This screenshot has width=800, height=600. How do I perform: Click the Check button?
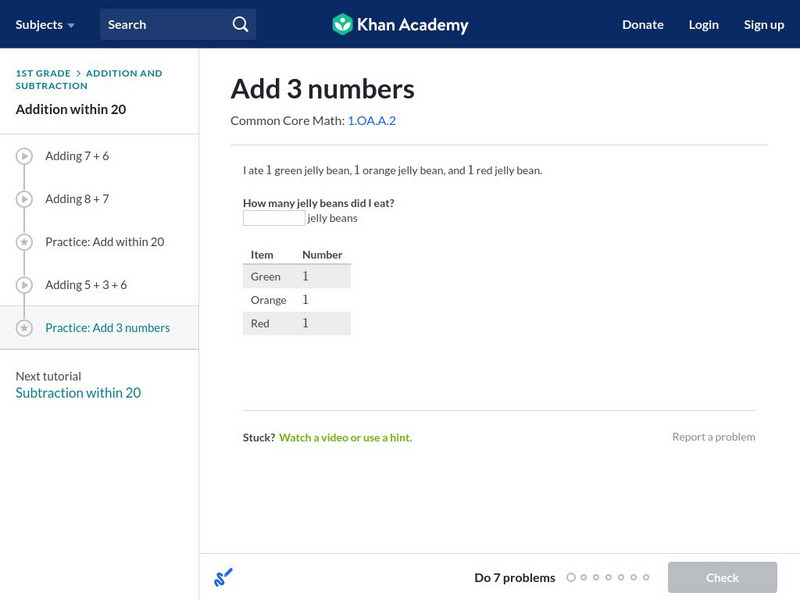point(722,577)
